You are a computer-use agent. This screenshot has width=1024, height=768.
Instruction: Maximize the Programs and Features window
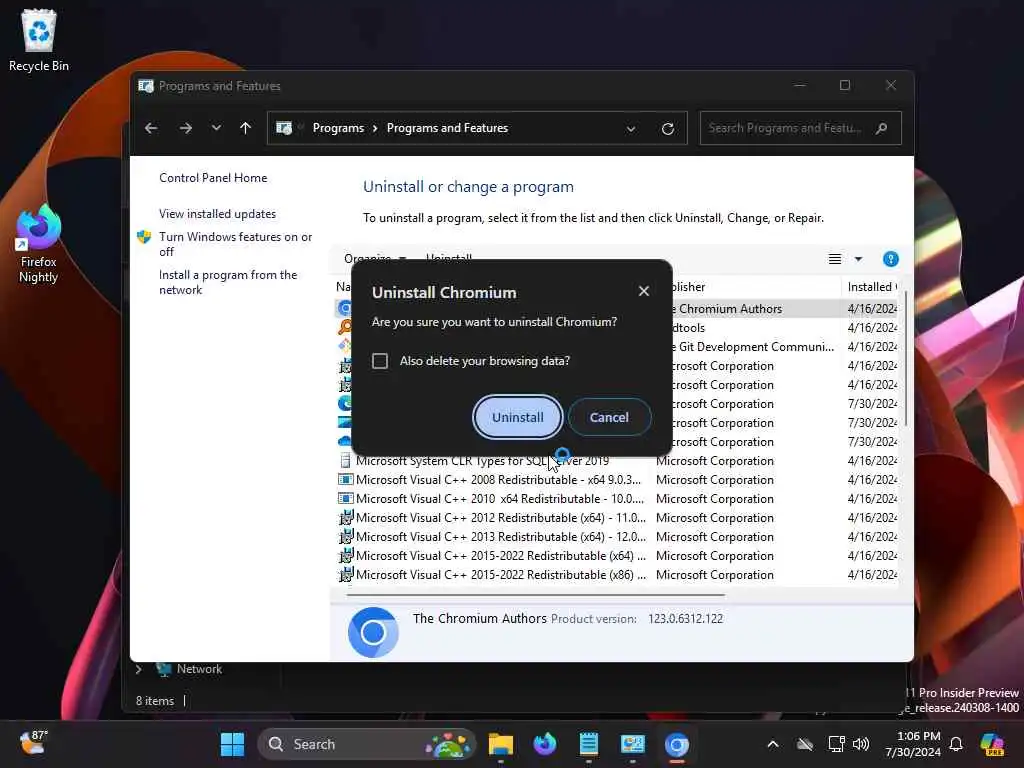pyautogui.click(x=844, y=86)
